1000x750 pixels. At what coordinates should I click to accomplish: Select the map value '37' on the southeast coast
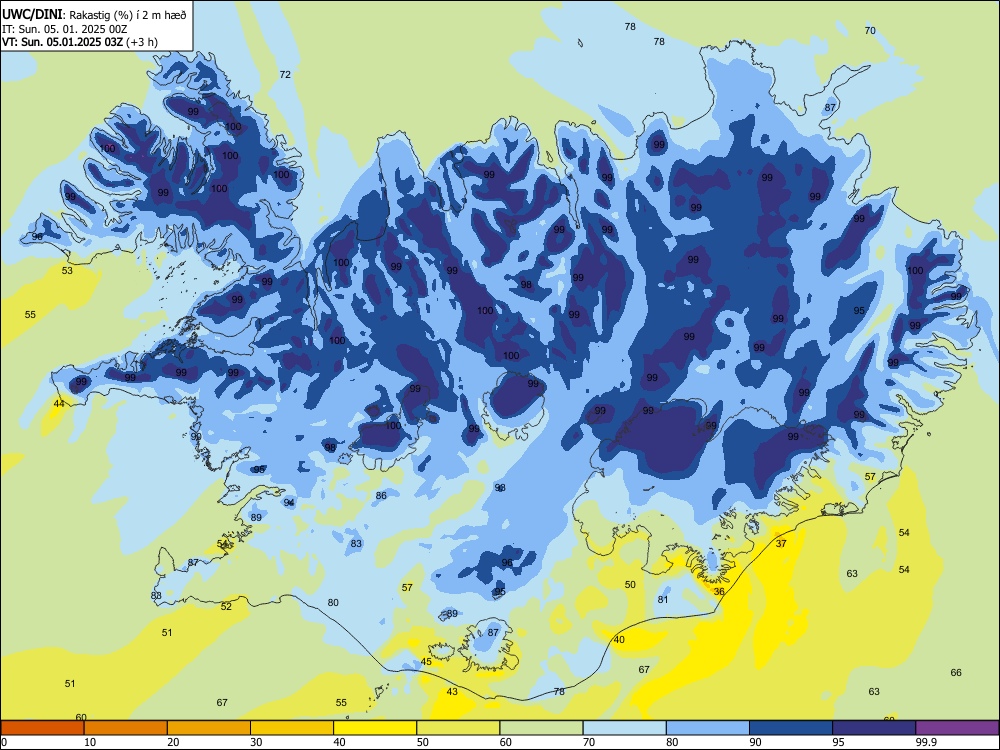[x=781, y=543]
